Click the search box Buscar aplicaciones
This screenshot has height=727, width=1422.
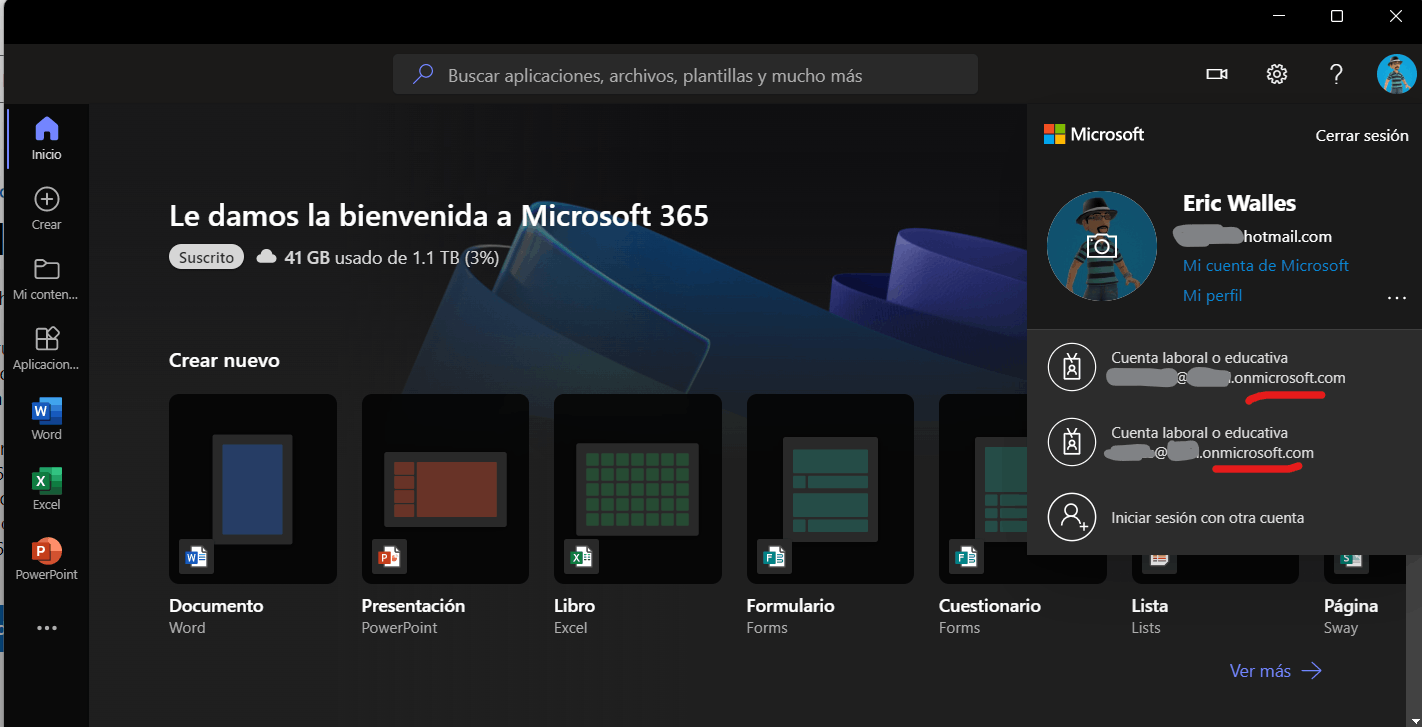pyautogui.click(x=685, y=74)
